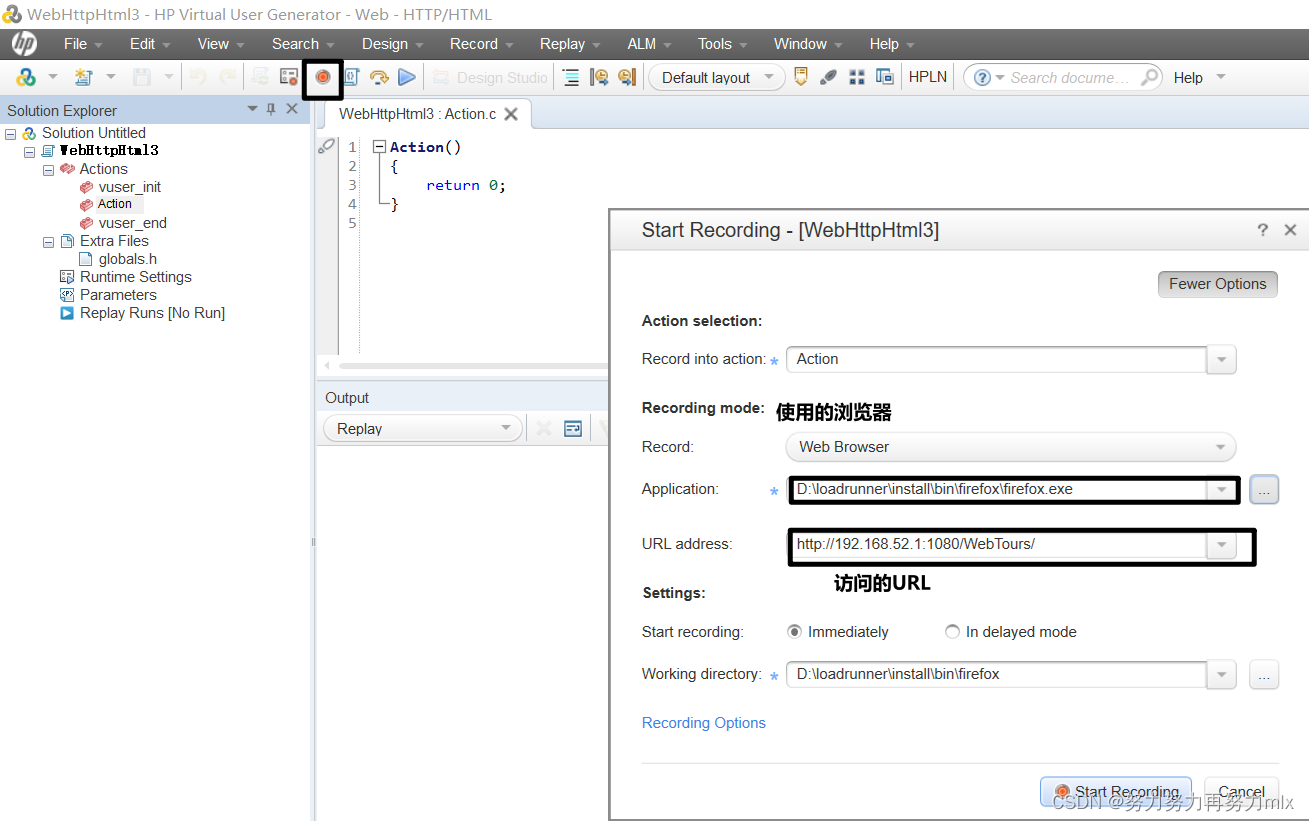Viewport: 1309px width, 821px height.
Task: Select the Immediately radio button
Action: pos(795,632)
